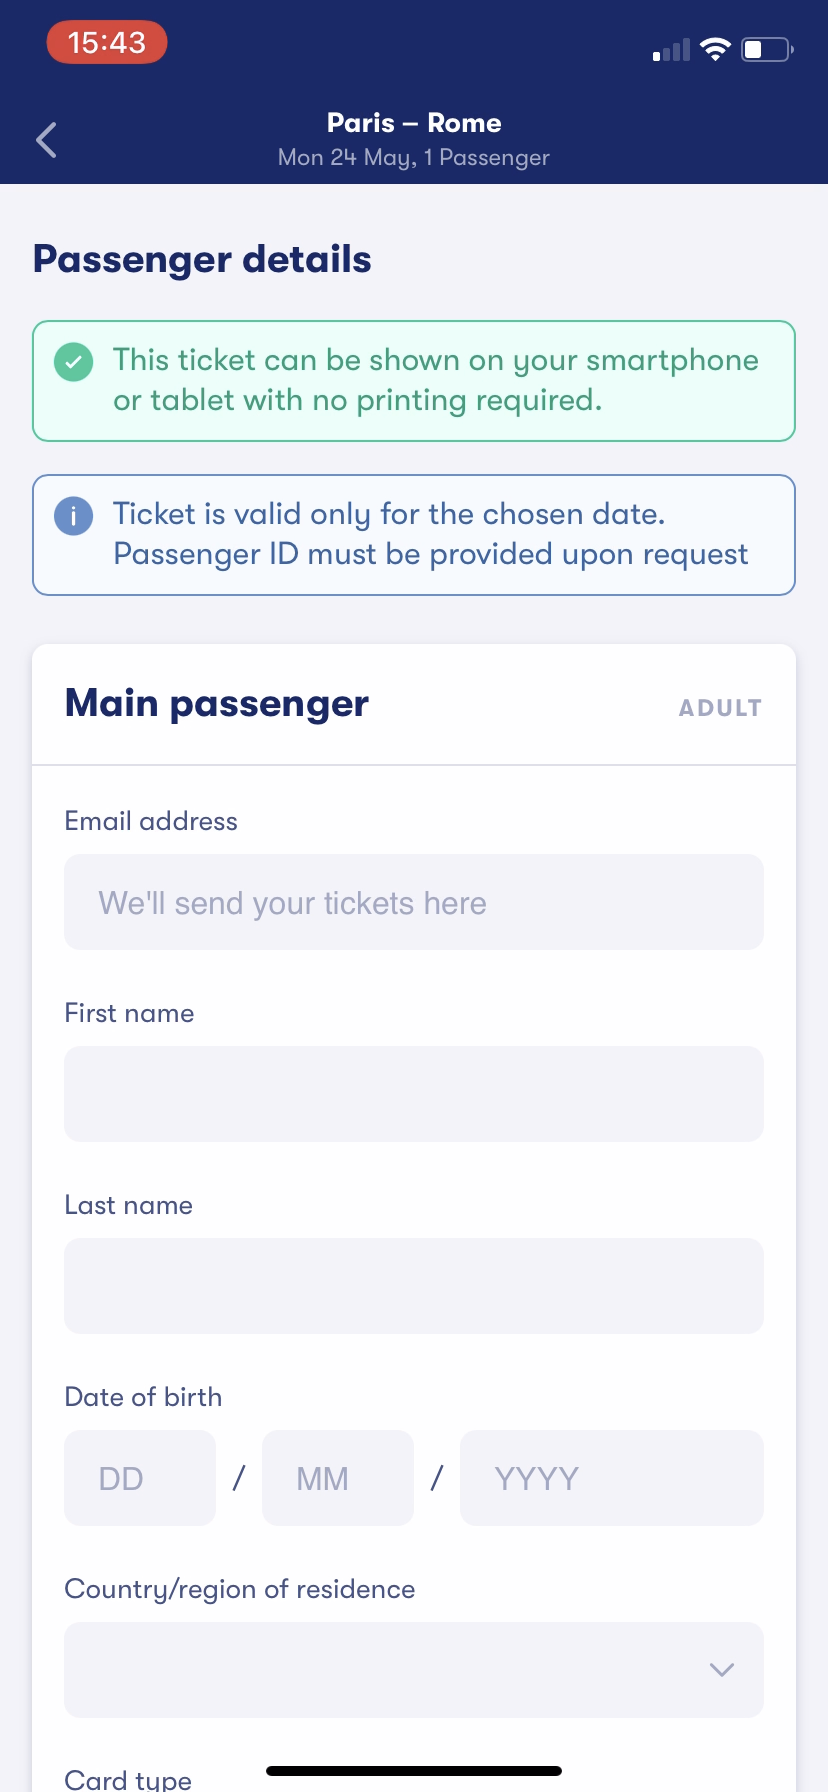
Task: Tap the red 15:43 time indicator
Action: point(107,43)
